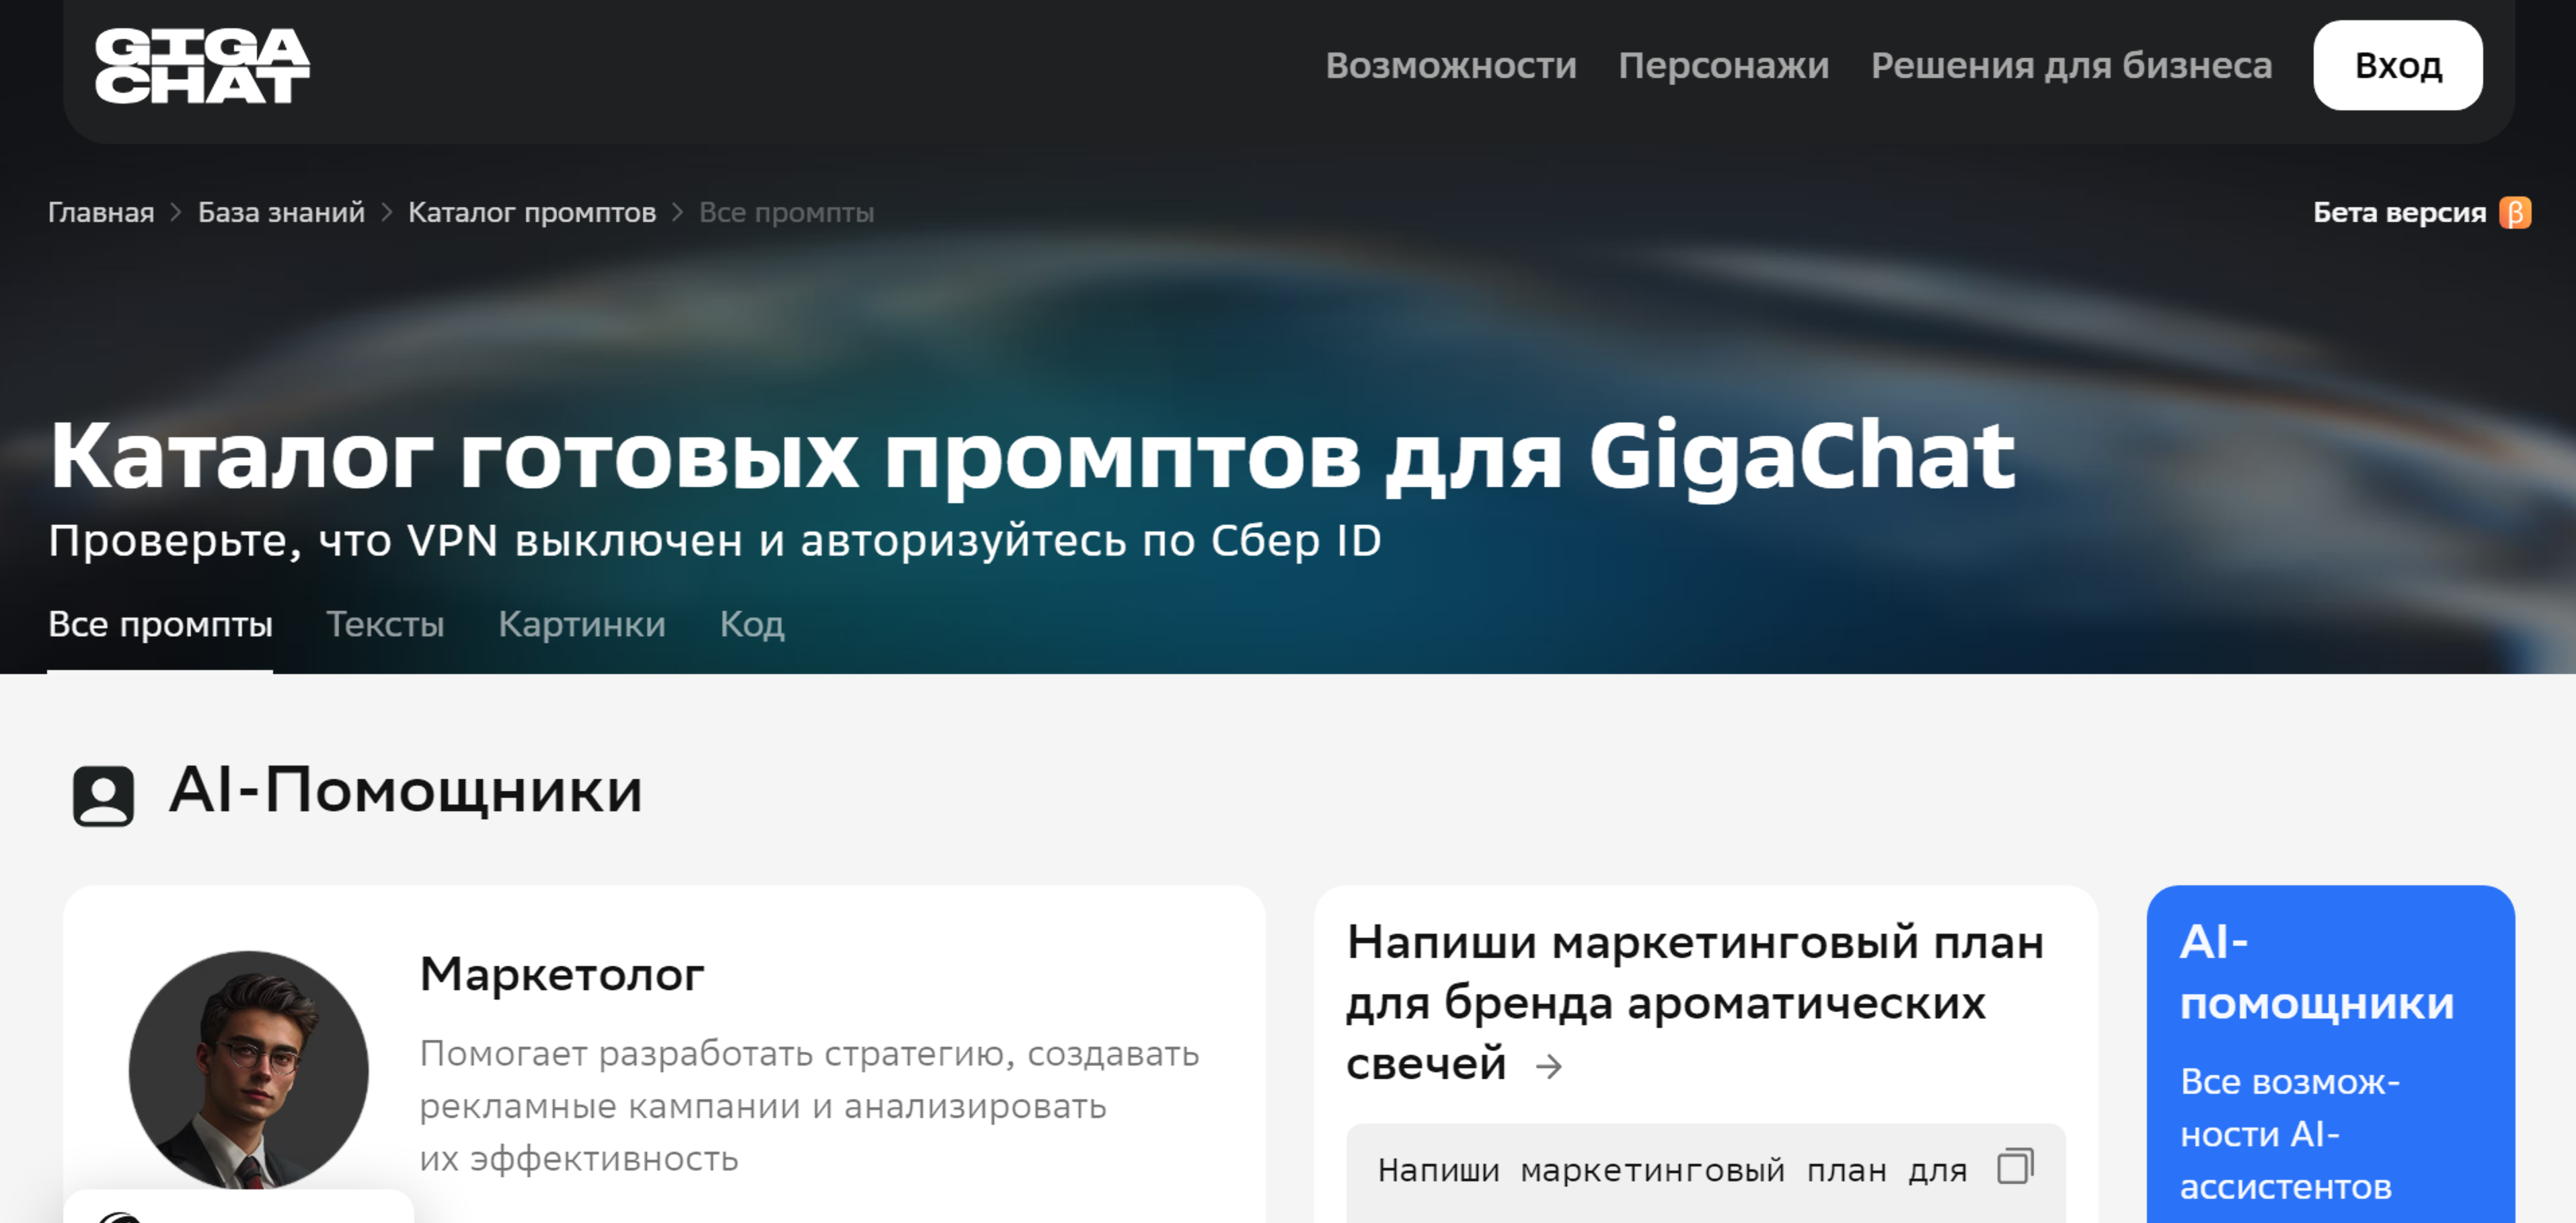Open Решения для бизнеса menu item
The width and height of the screenshot is (2576, 1223).
click(x=2071, y=65)
